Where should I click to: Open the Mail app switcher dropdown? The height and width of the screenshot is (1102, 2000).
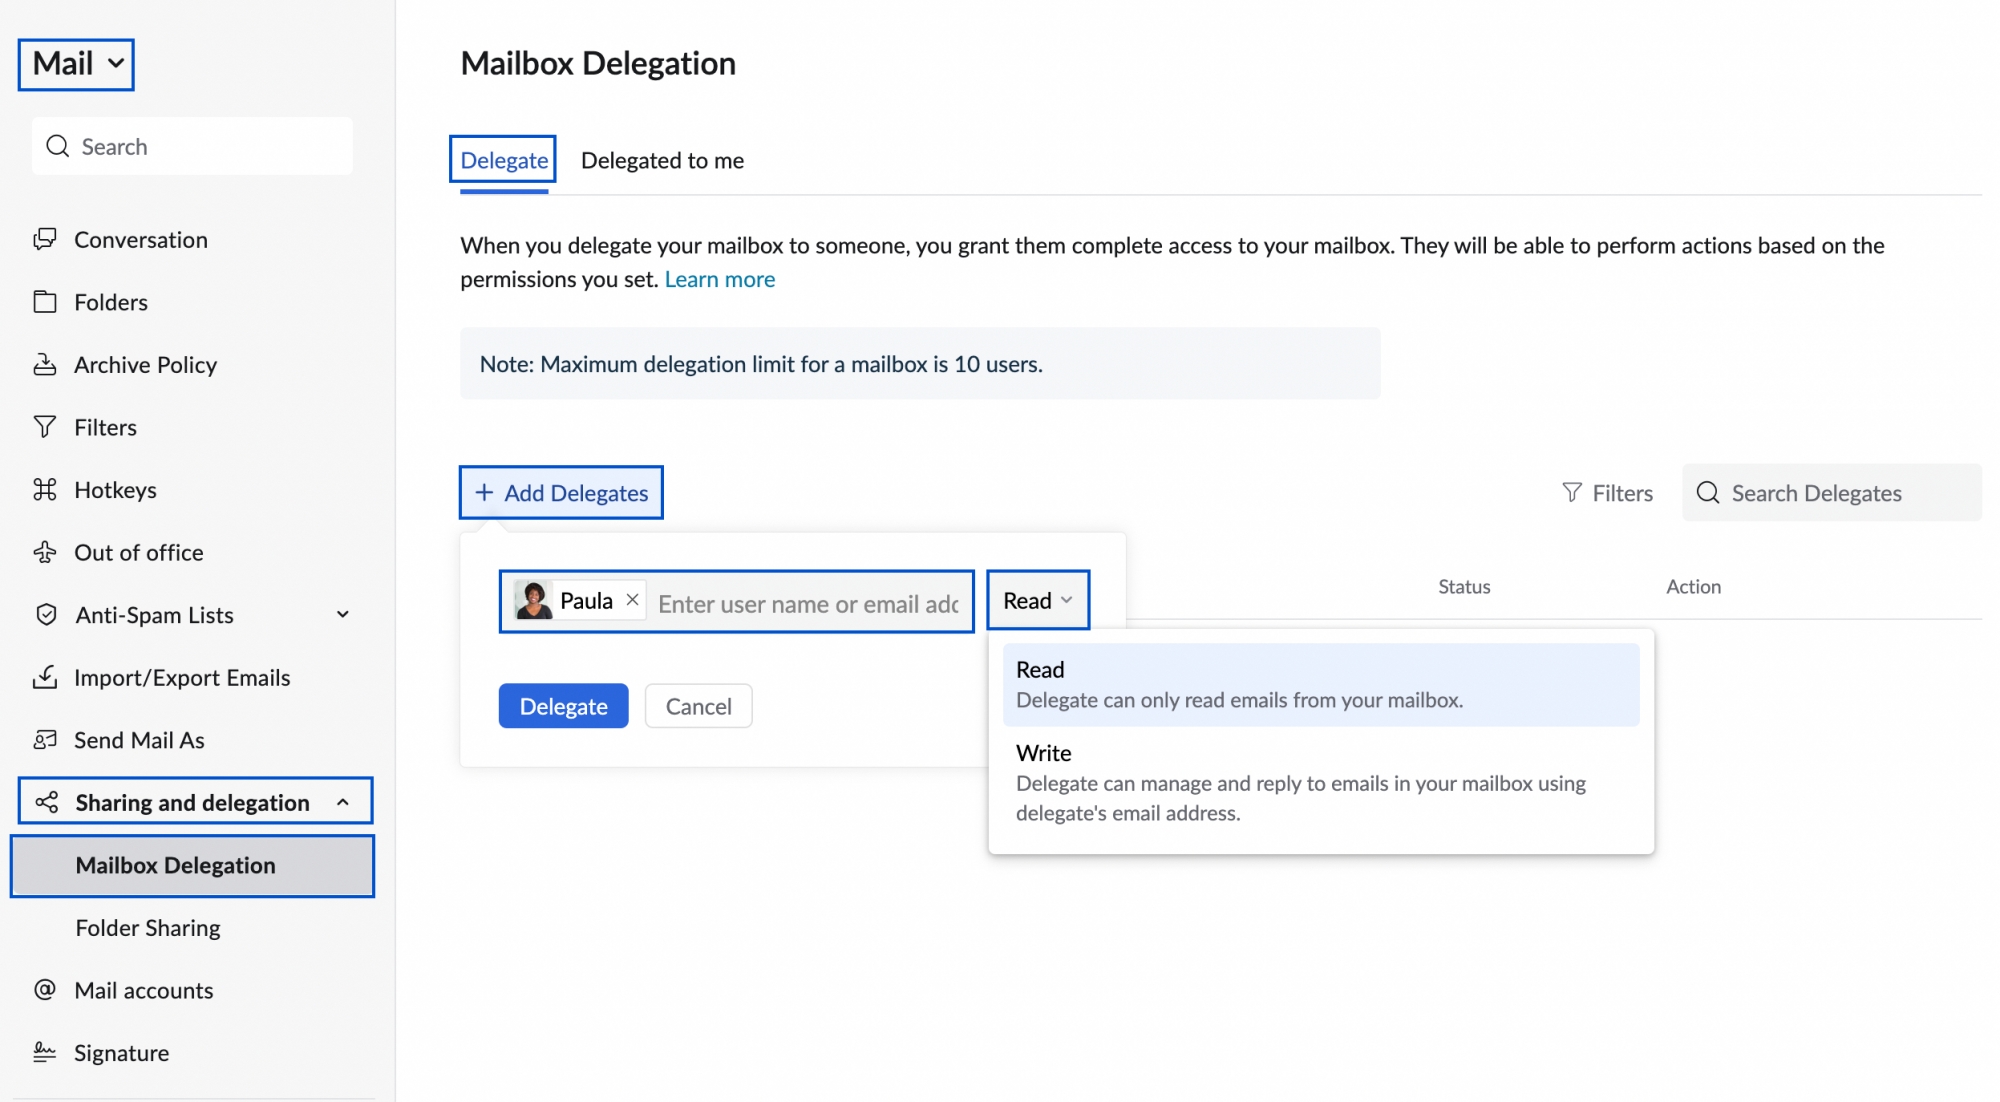tap(76, 64)
